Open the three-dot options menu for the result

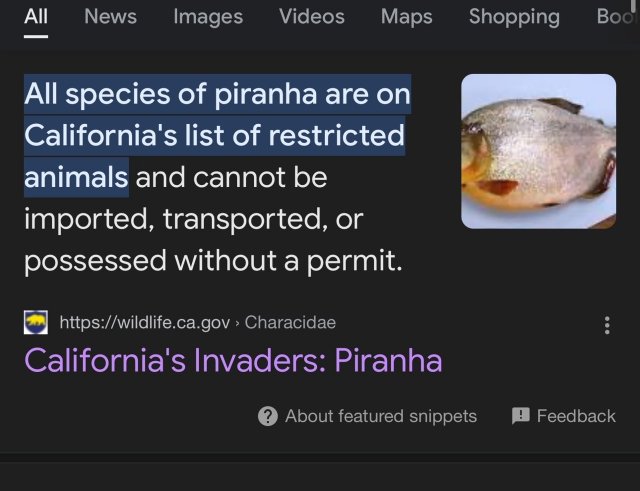click(x=606, y=325)
